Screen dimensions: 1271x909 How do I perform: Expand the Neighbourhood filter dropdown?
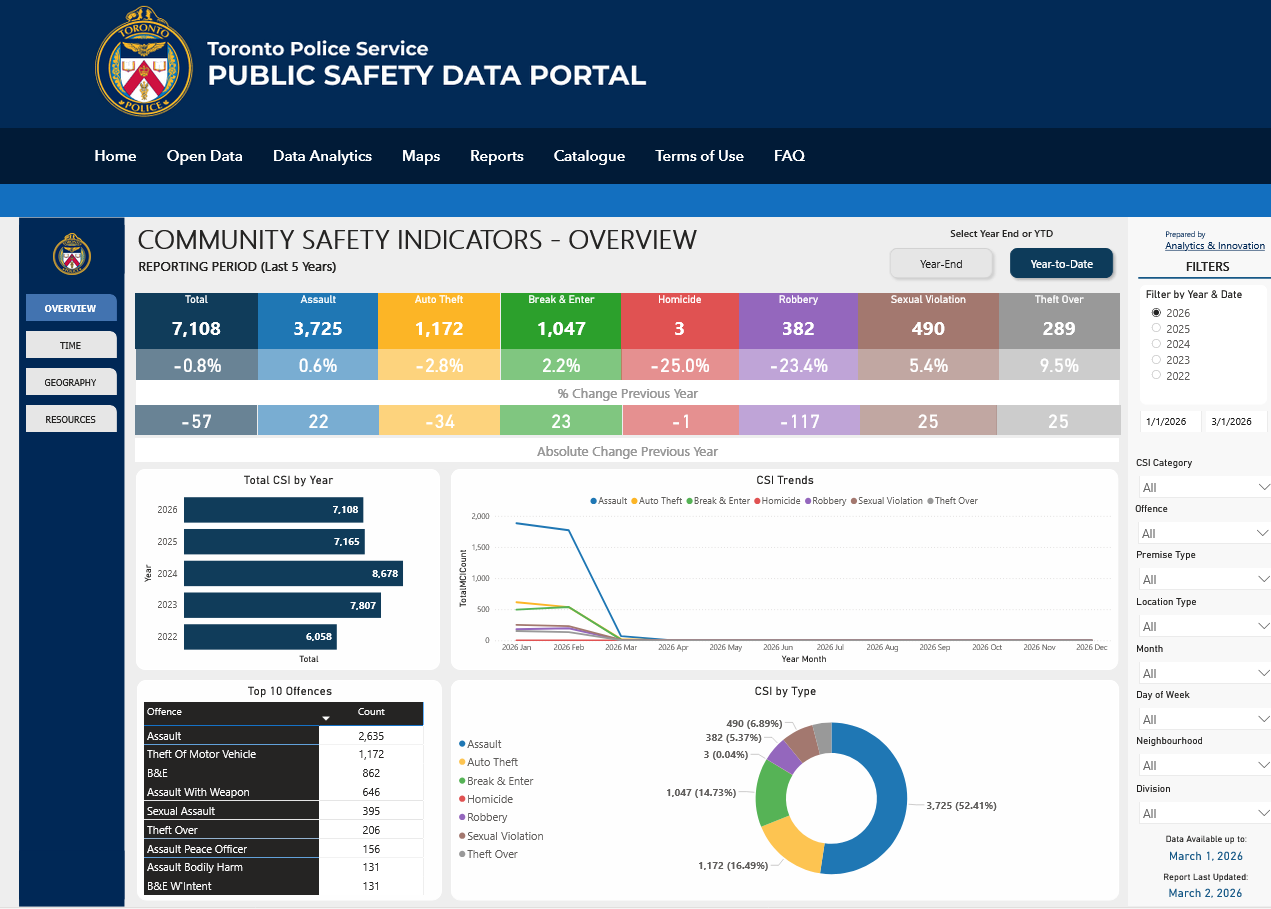(1203, 765)
